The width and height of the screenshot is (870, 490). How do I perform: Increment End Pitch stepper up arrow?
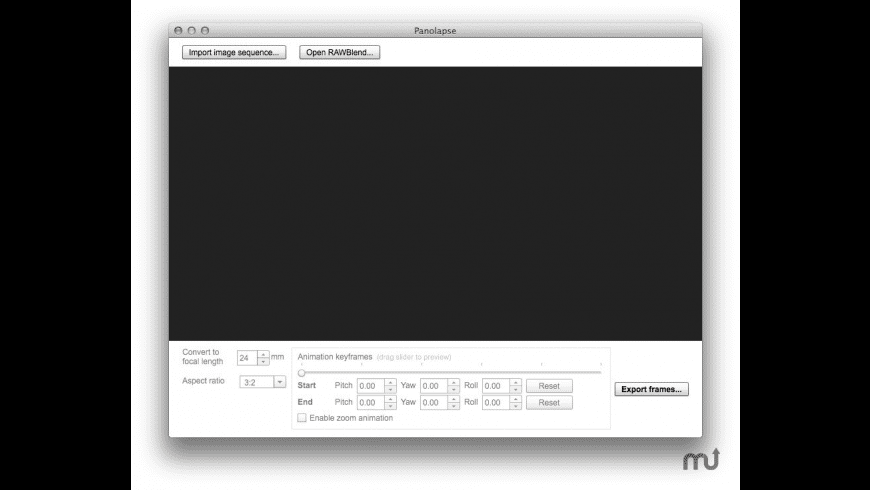(x=390, y=399)
